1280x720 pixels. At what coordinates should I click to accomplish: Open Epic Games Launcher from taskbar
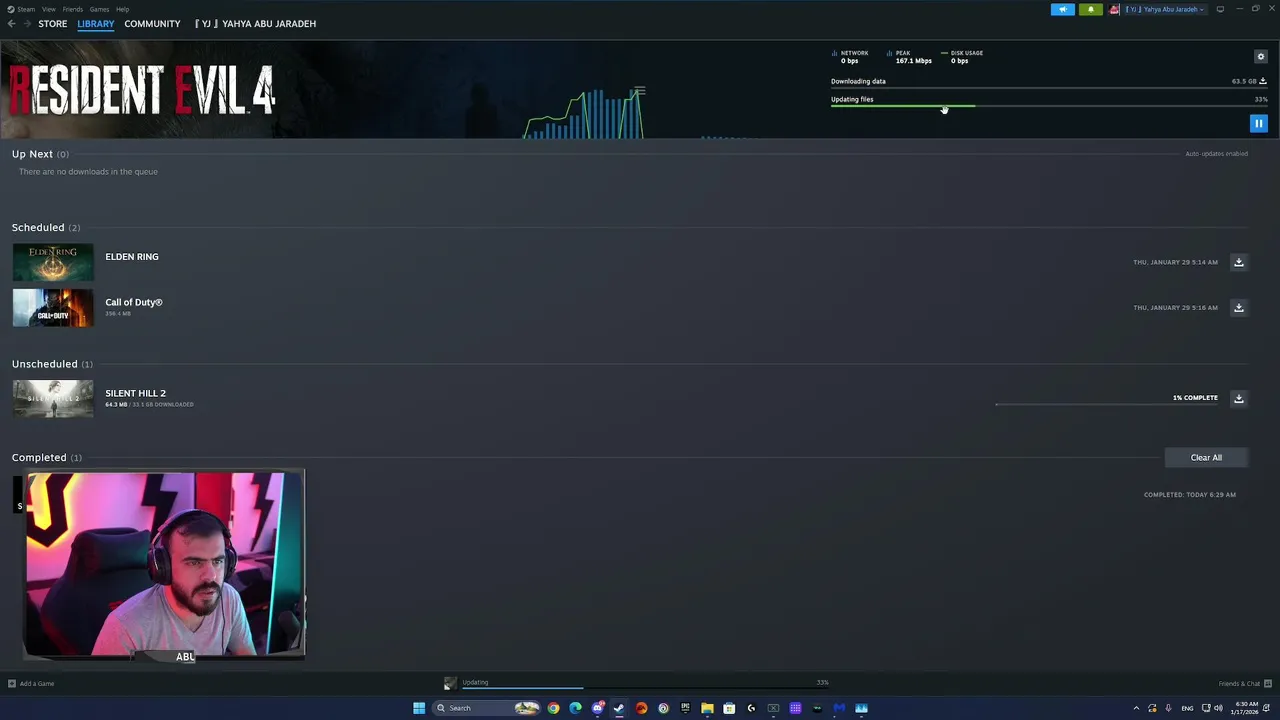click(x=685, y=708)
